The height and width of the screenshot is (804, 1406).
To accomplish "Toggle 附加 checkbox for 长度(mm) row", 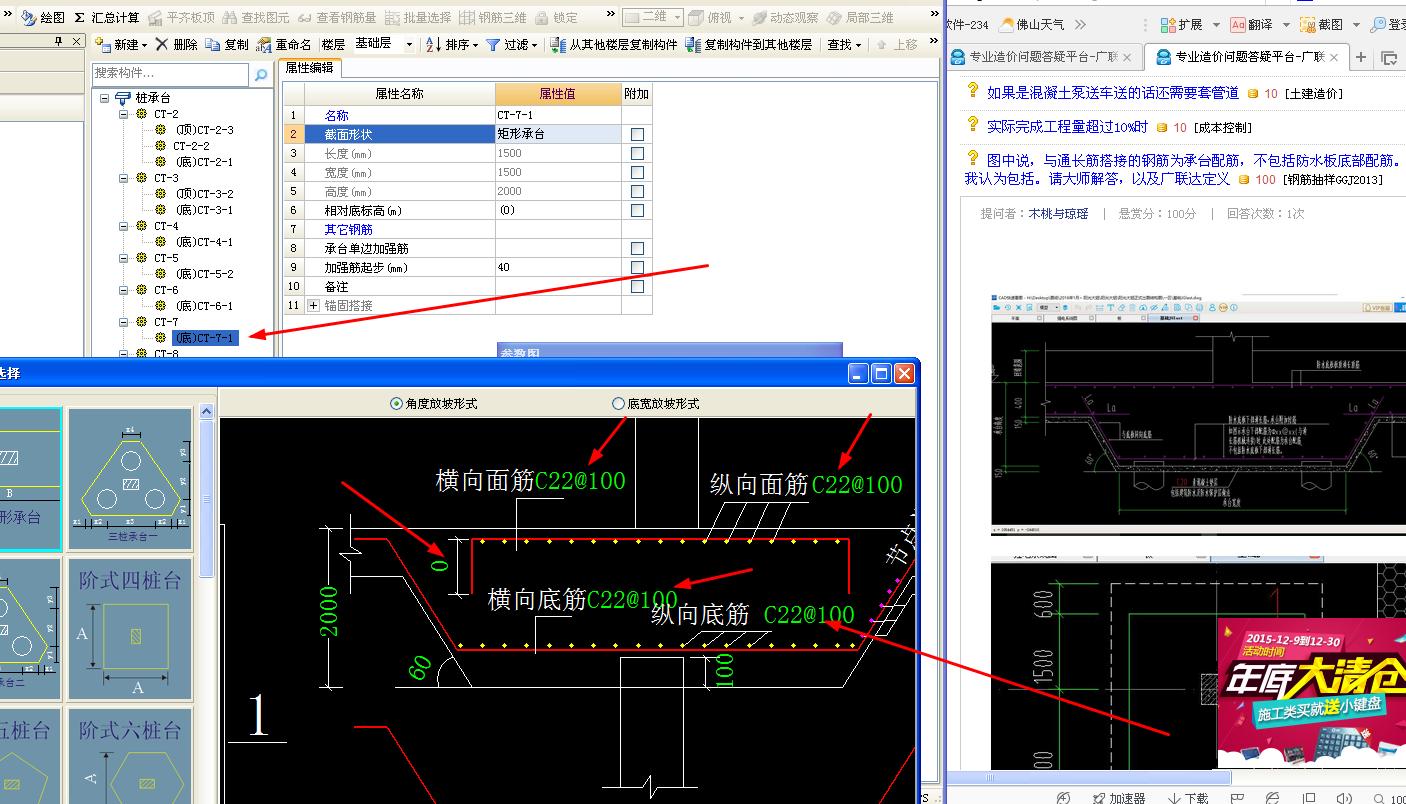I will [x=637, y=153].
